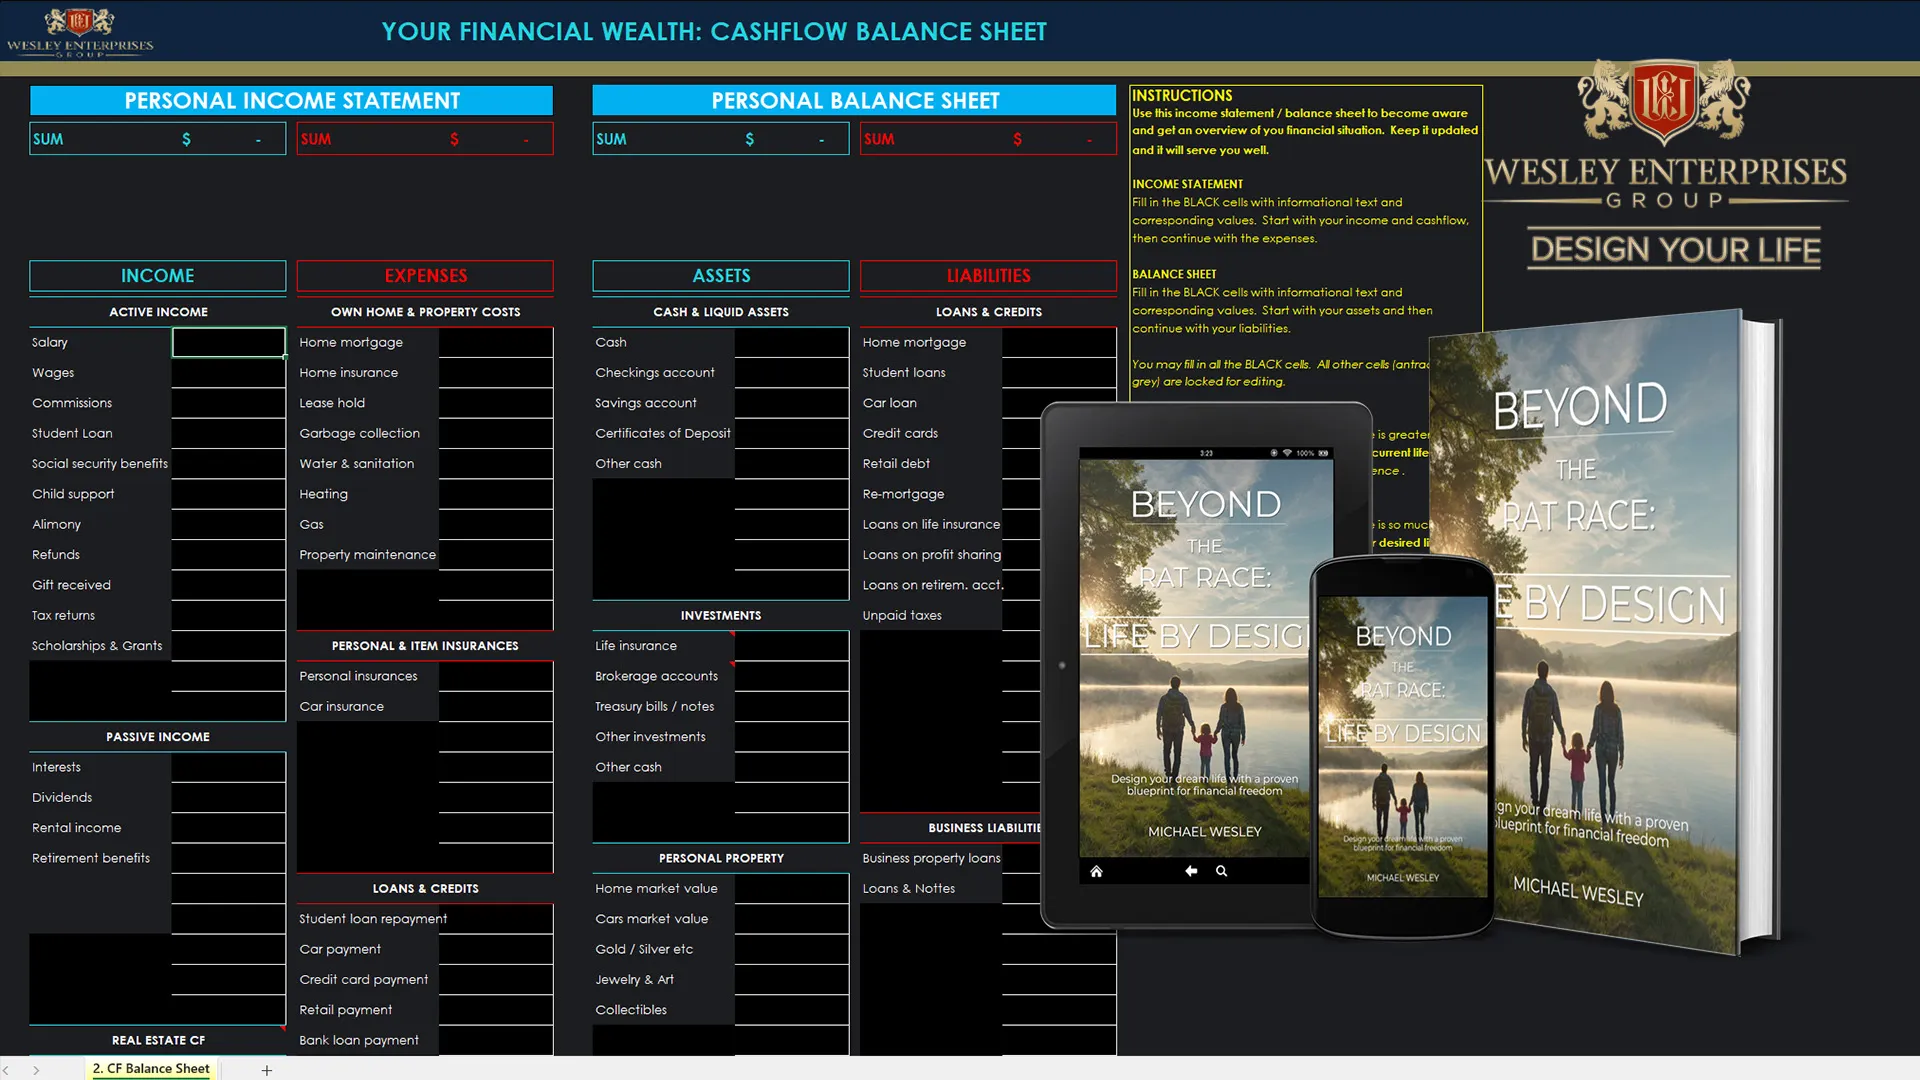The height and width of the screenshot is (1080, 1920).
Task: Click the liabilities SUM total cell
Action: 988,139
